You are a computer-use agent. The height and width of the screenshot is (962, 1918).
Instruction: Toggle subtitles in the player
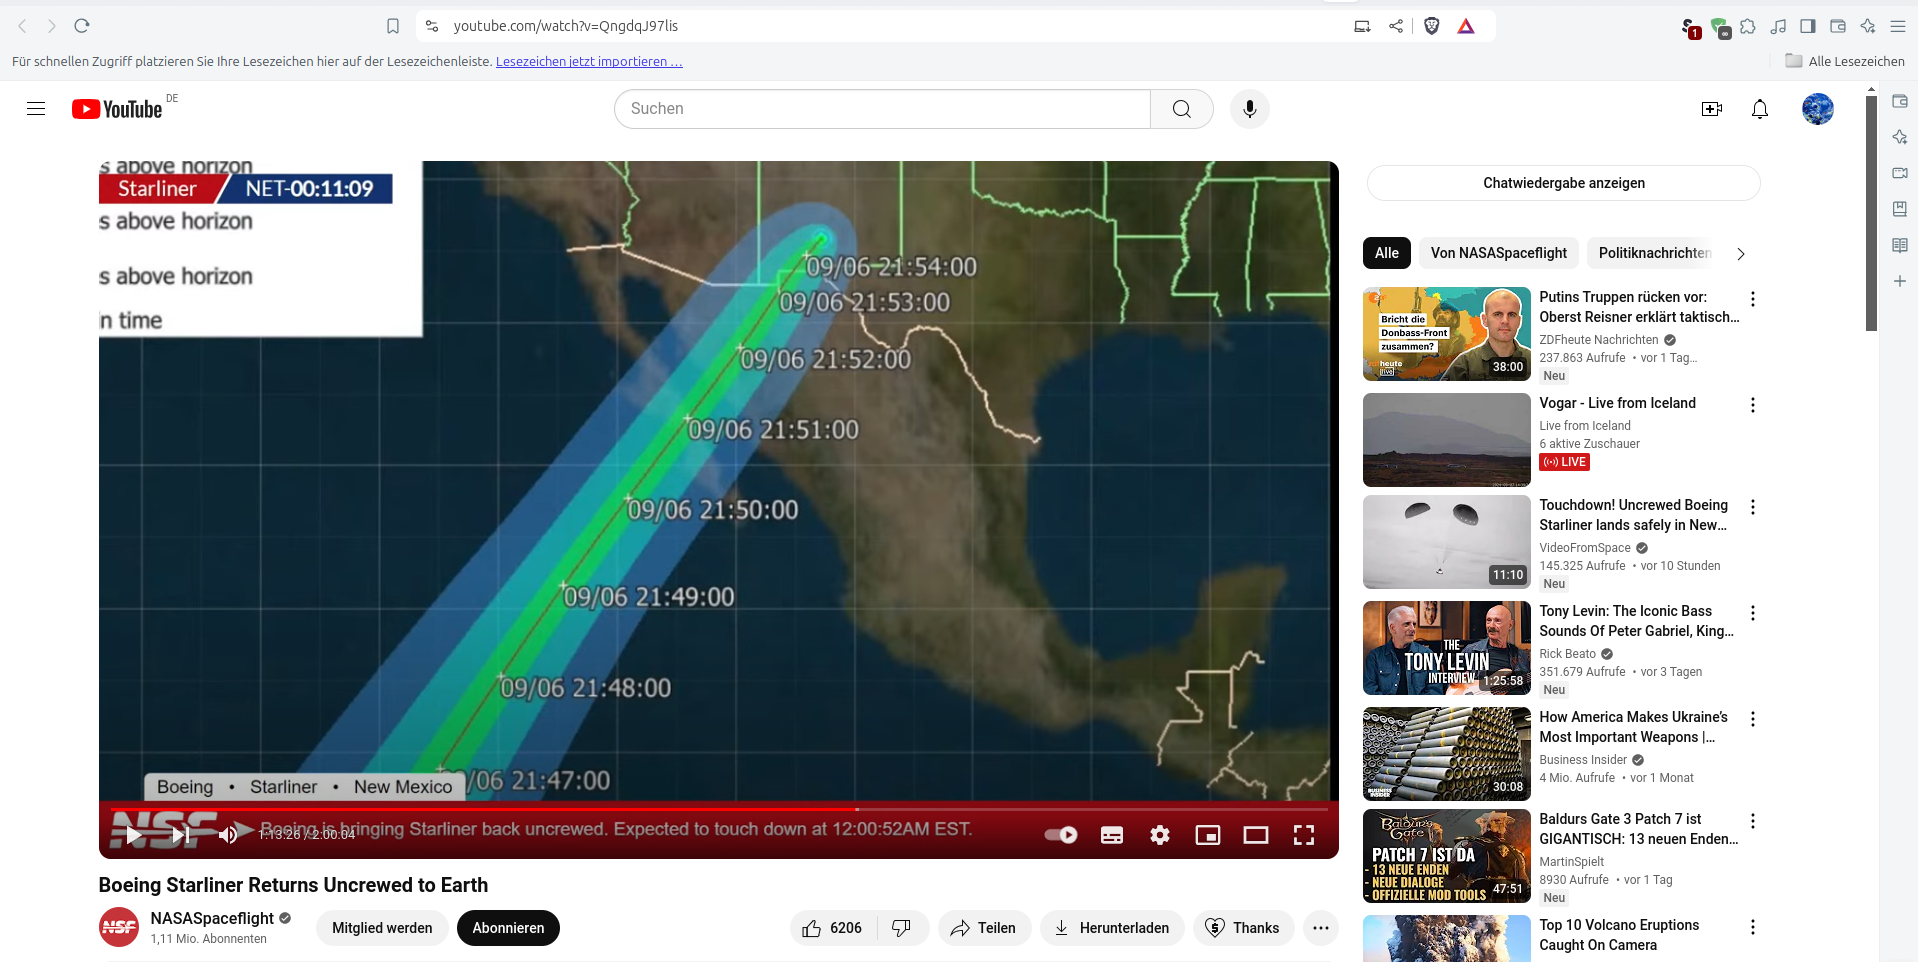point(1112,835)
